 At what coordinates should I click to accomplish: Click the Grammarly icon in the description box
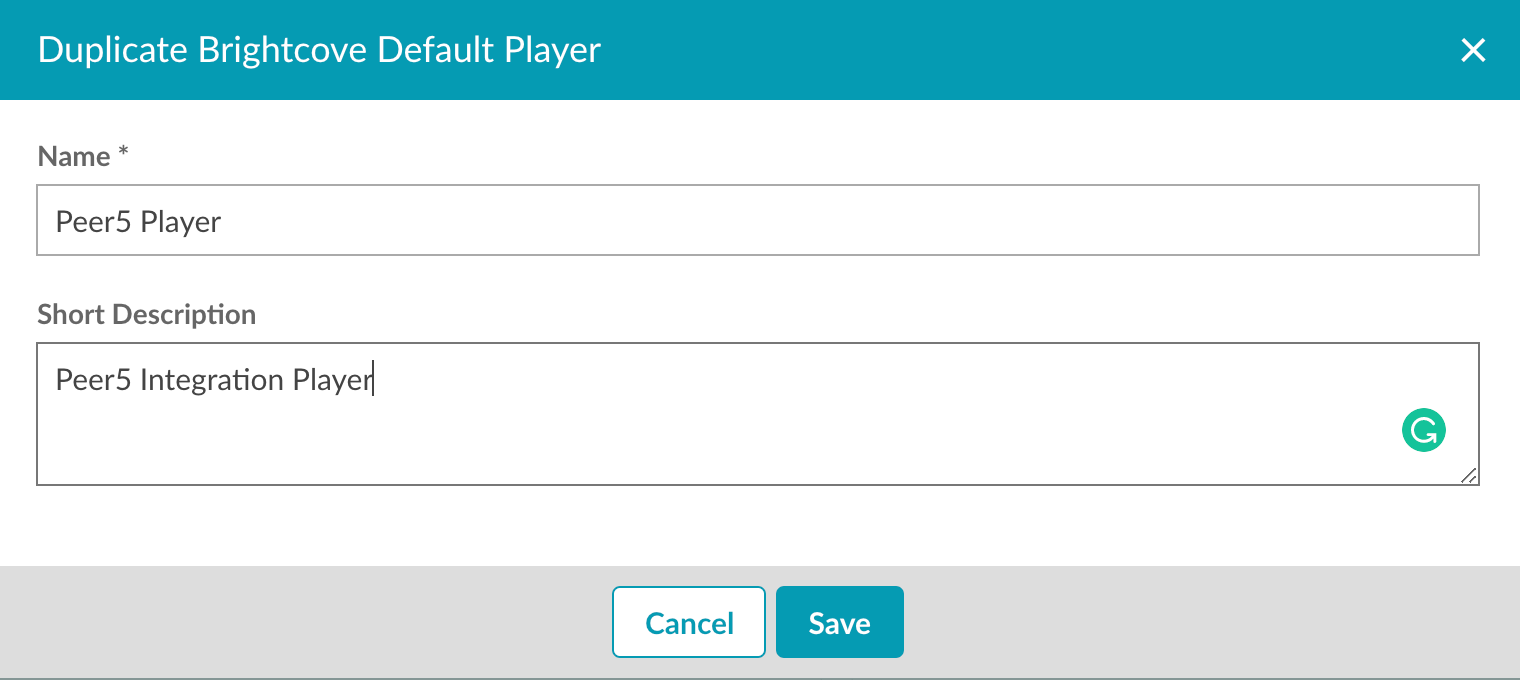tap(1423, 429)
